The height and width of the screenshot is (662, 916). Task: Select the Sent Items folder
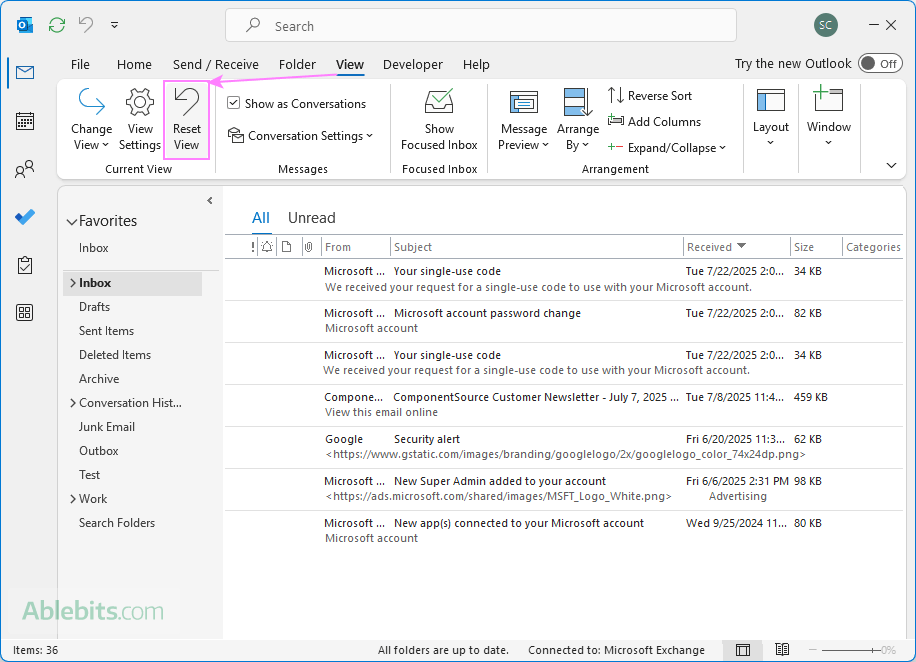106,331
